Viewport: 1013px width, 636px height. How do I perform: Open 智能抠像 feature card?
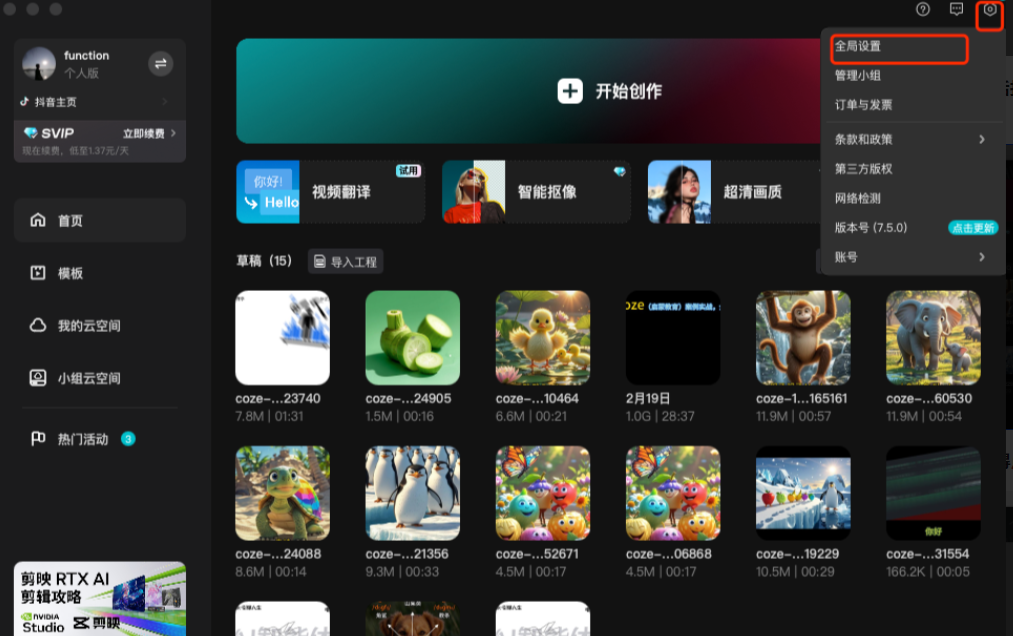pyautogui.click(x=536, y=191)
